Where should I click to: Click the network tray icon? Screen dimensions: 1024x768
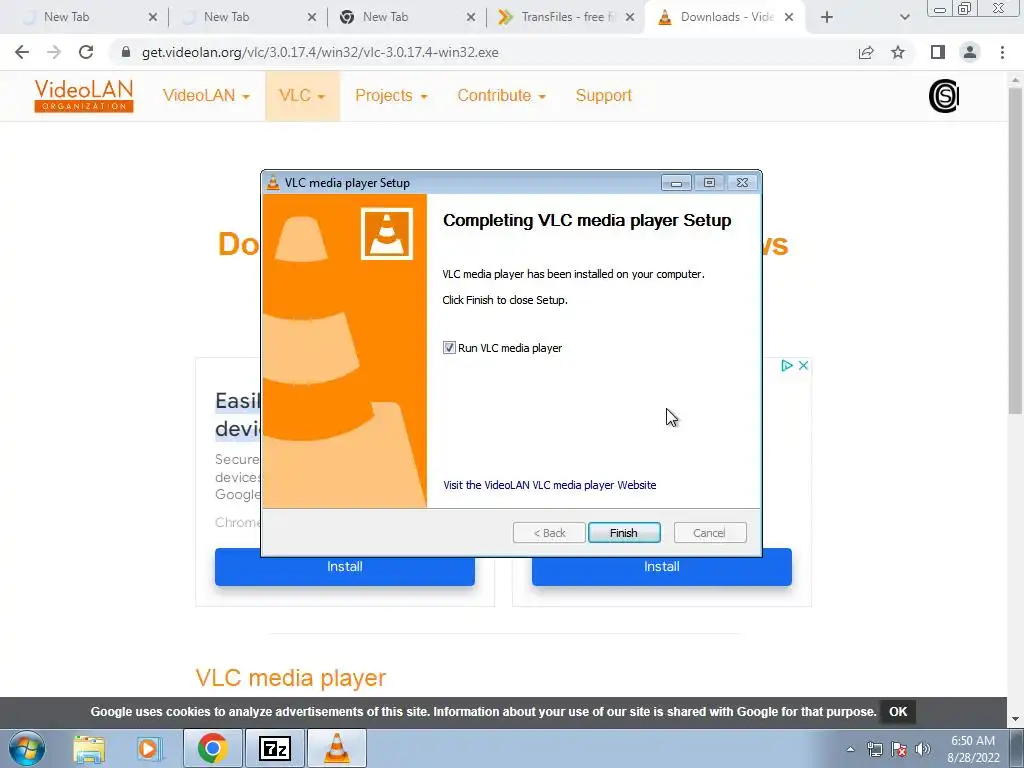[874, 749]
